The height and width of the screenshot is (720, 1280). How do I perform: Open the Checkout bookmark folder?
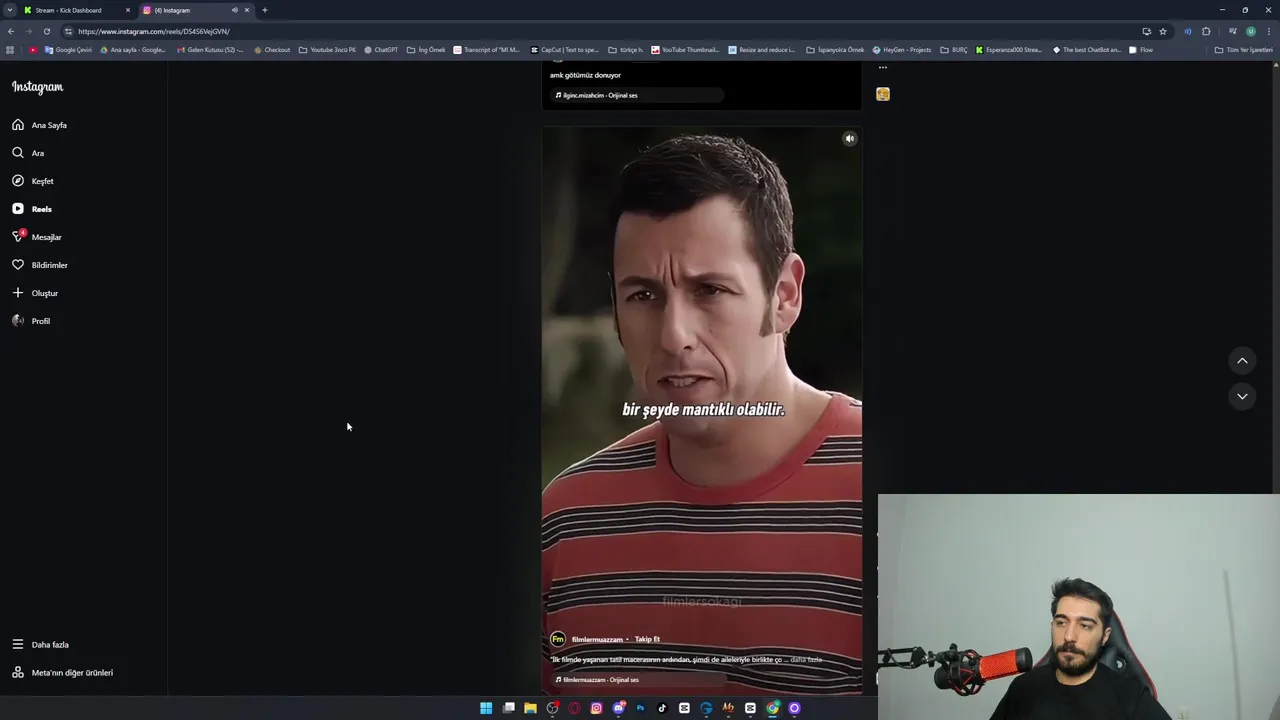pyautogui.click(x=272, y=50)
